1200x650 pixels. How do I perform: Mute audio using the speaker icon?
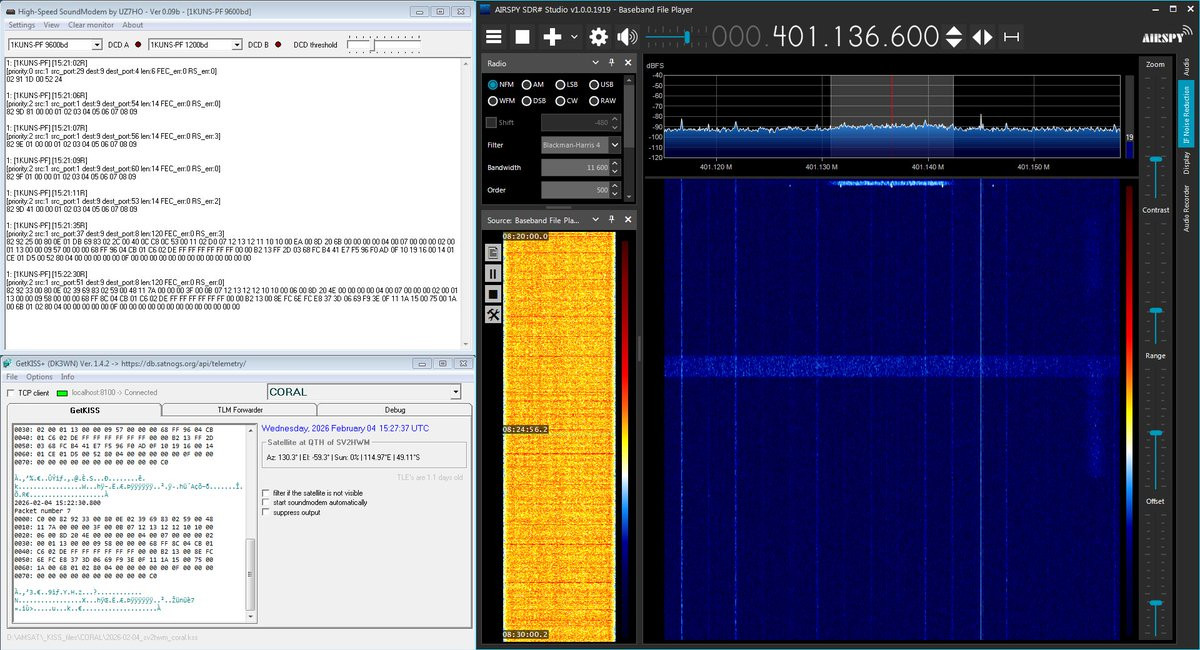tap(627, 37)
